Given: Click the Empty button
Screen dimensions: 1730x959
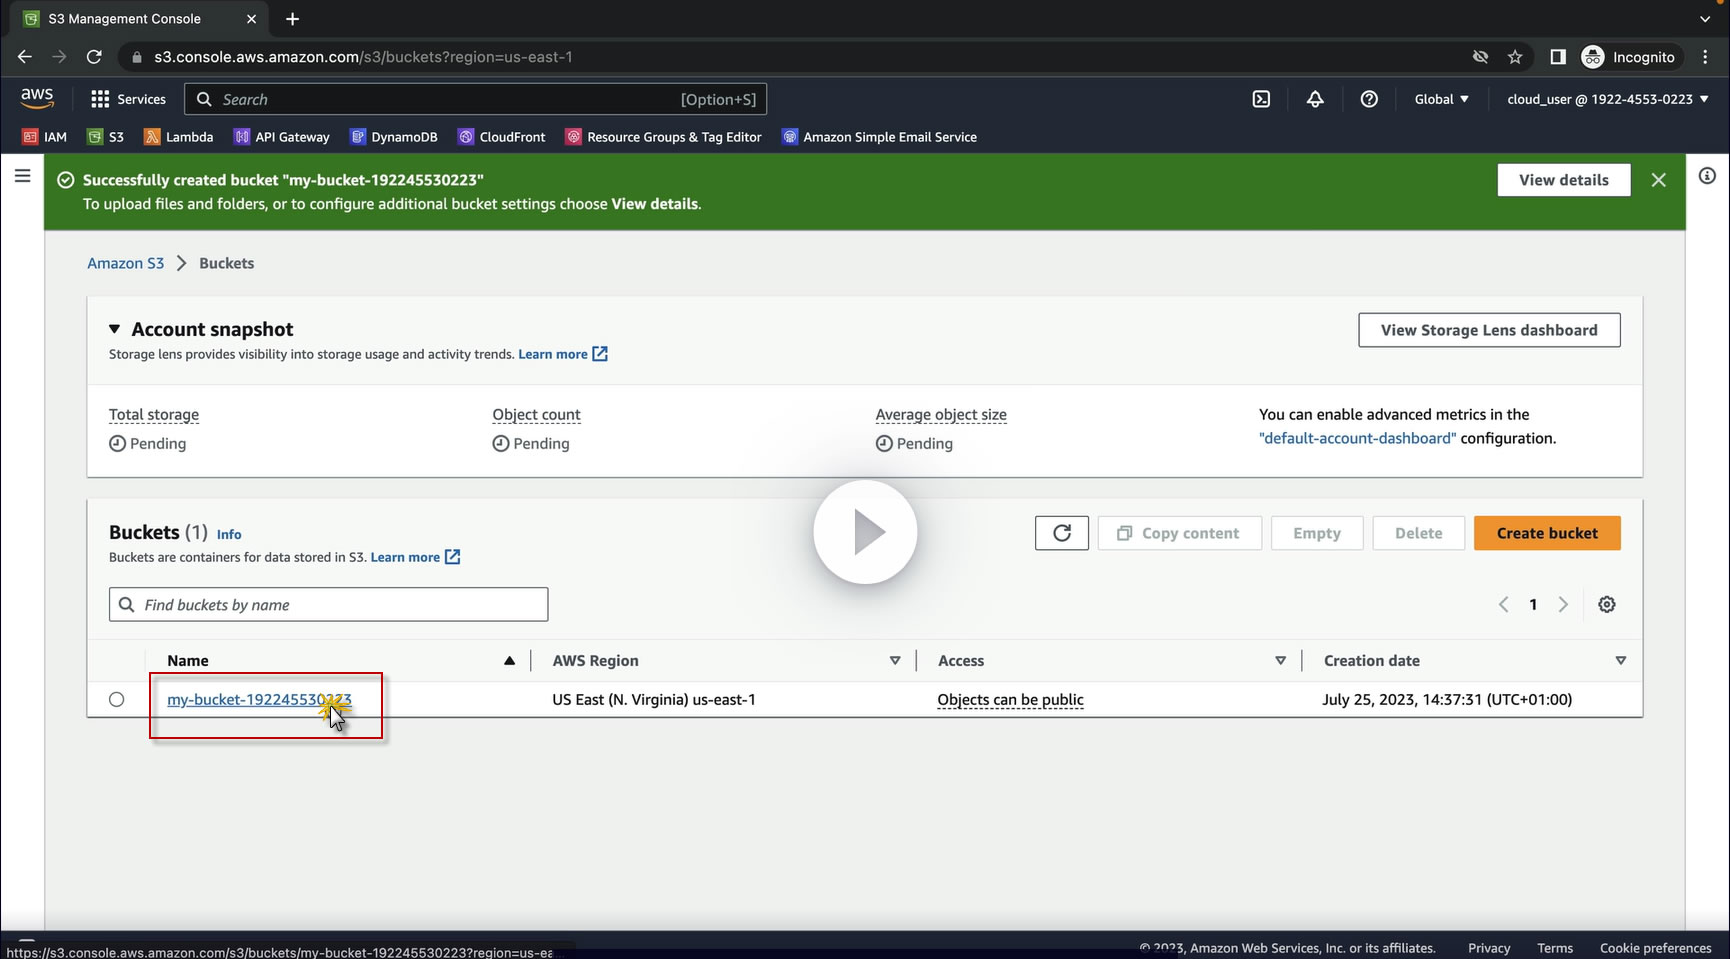Looking at the screenshot, I should (x=1317, y=533).
